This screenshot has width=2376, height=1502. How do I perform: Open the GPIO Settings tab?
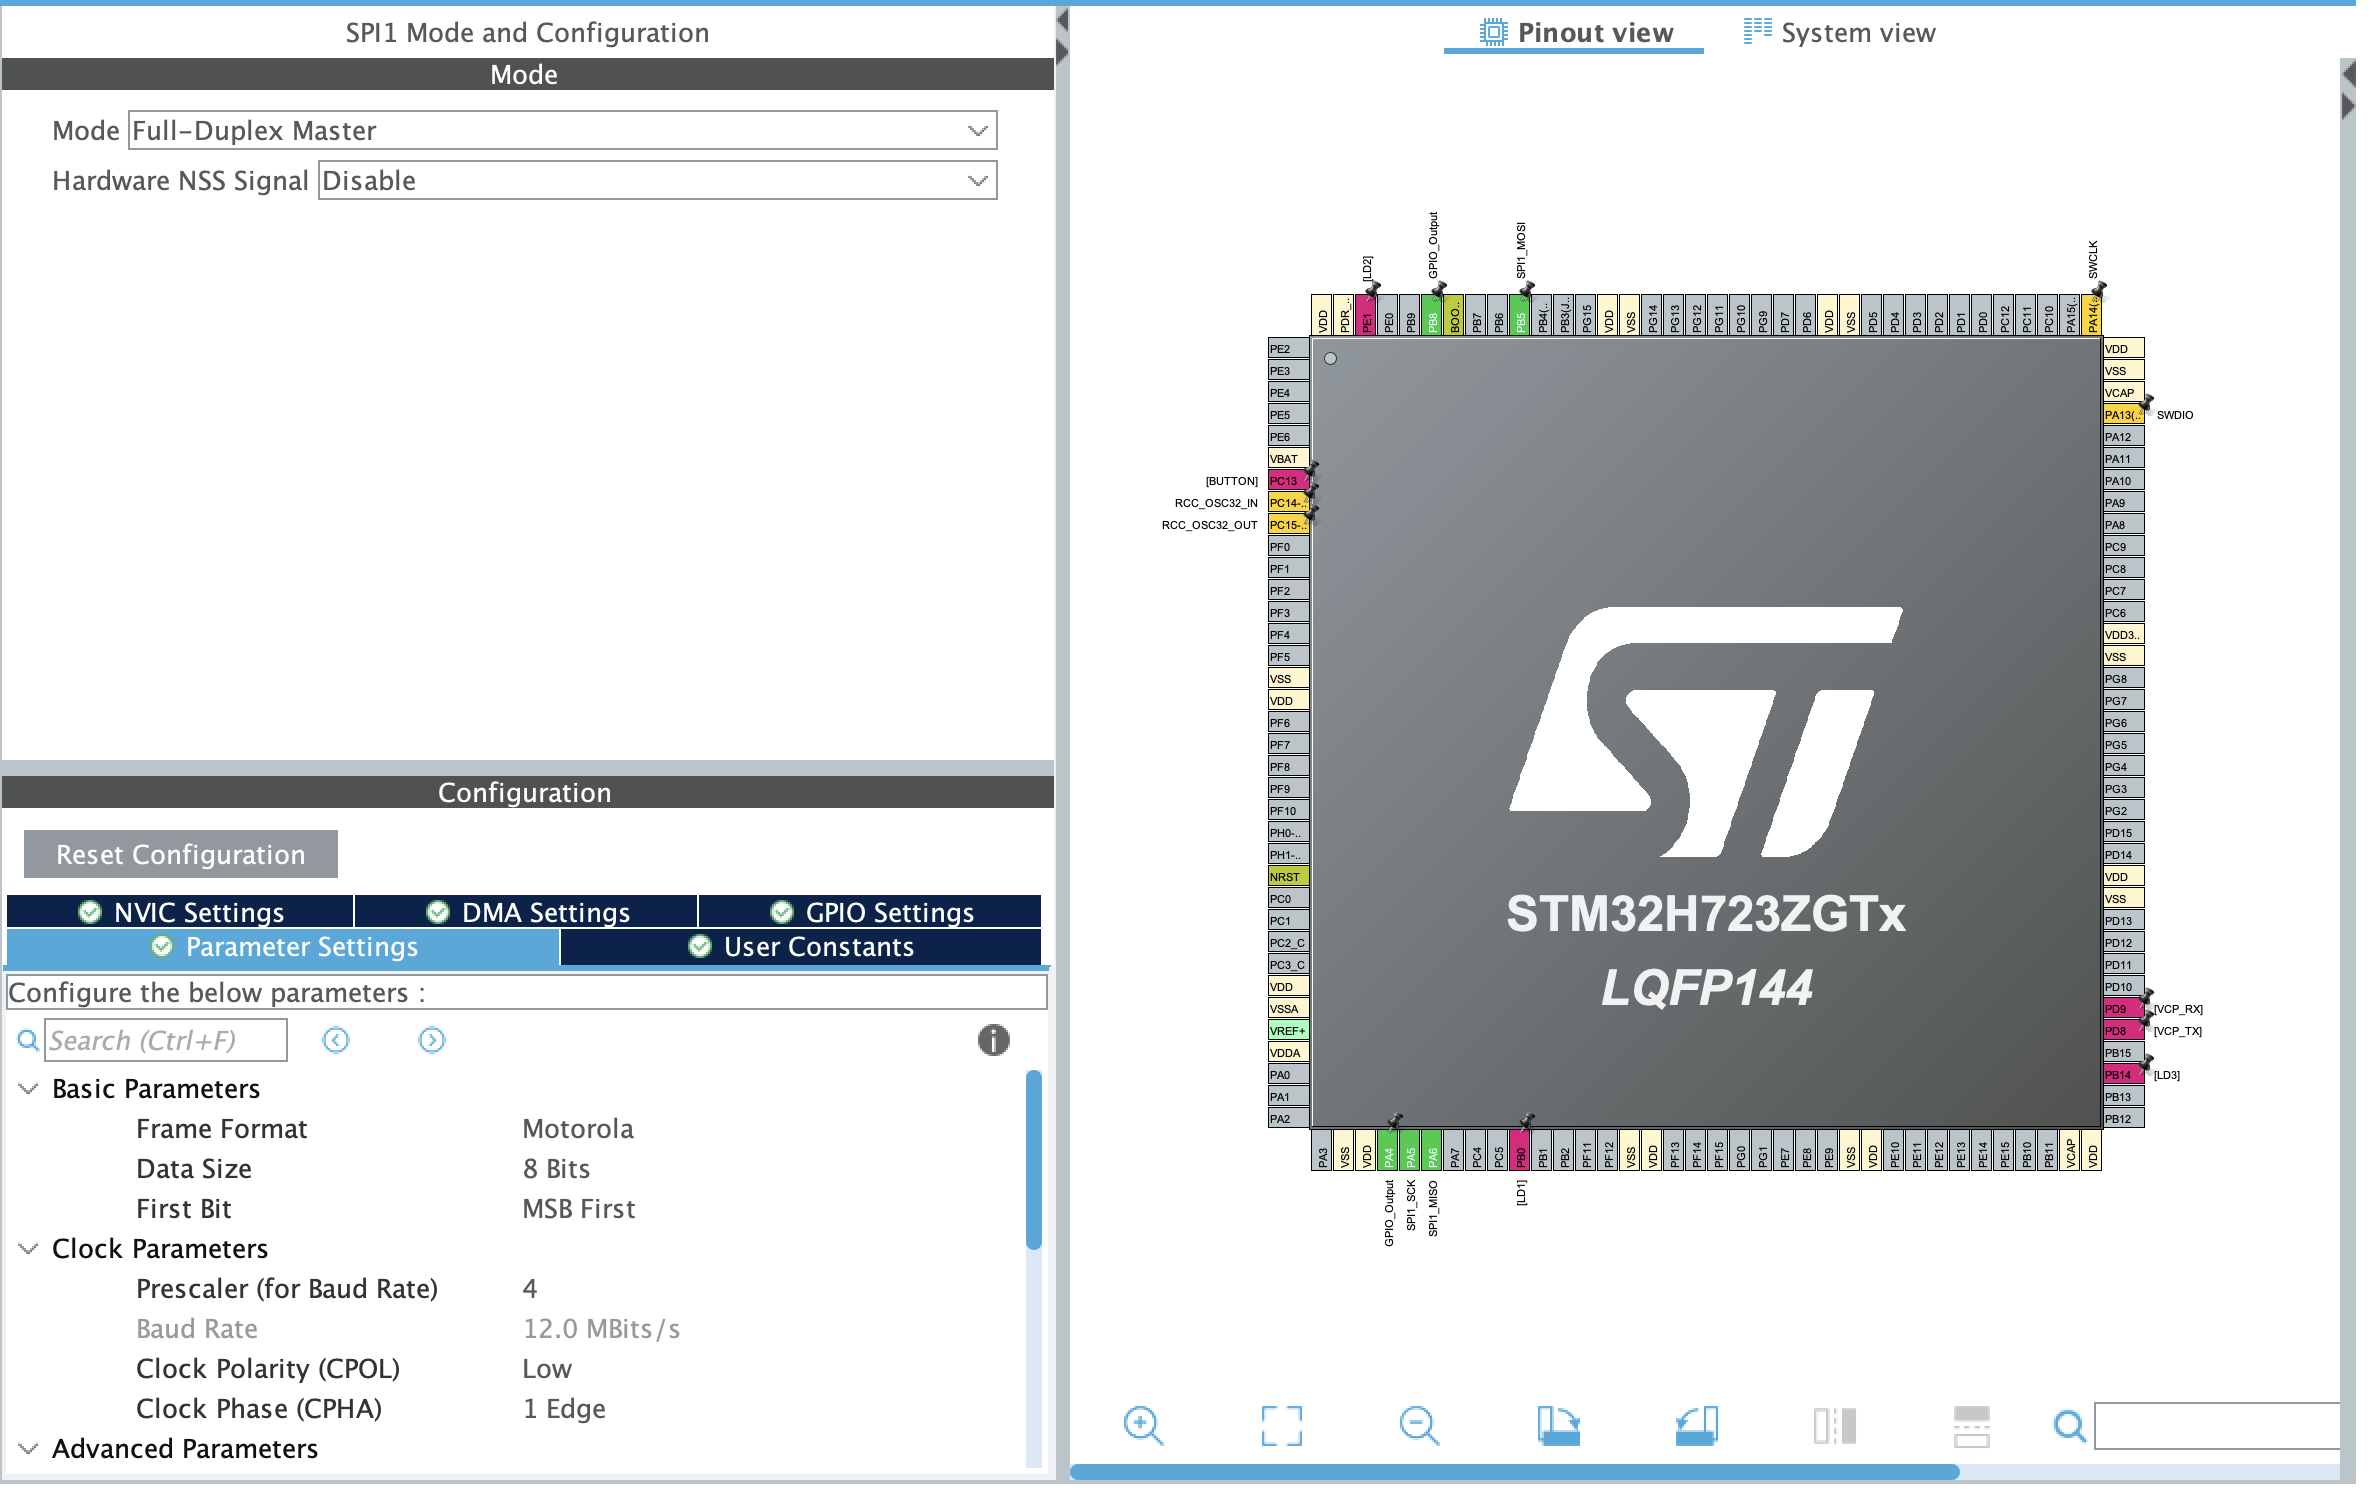click(x=871, y=912)
